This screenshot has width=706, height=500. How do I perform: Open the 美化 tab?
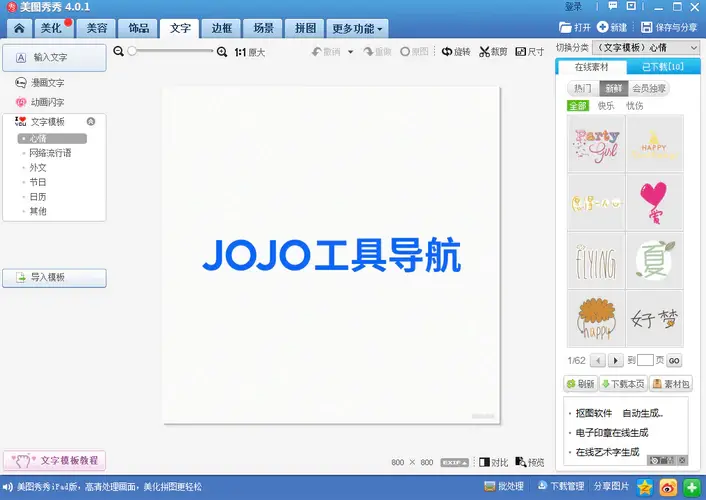pos(53,28)
